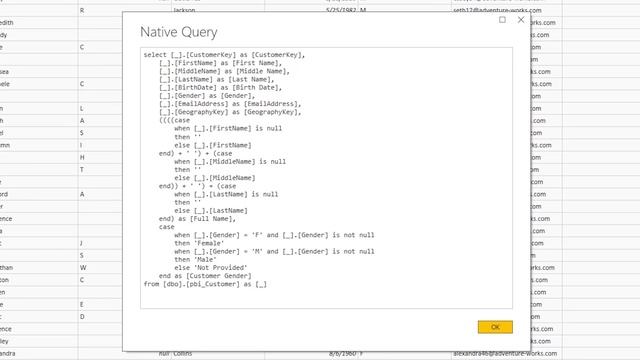
Task: Click the 'Collins' cell in background table
Action: pyautogui.click(x=182, y=353)
